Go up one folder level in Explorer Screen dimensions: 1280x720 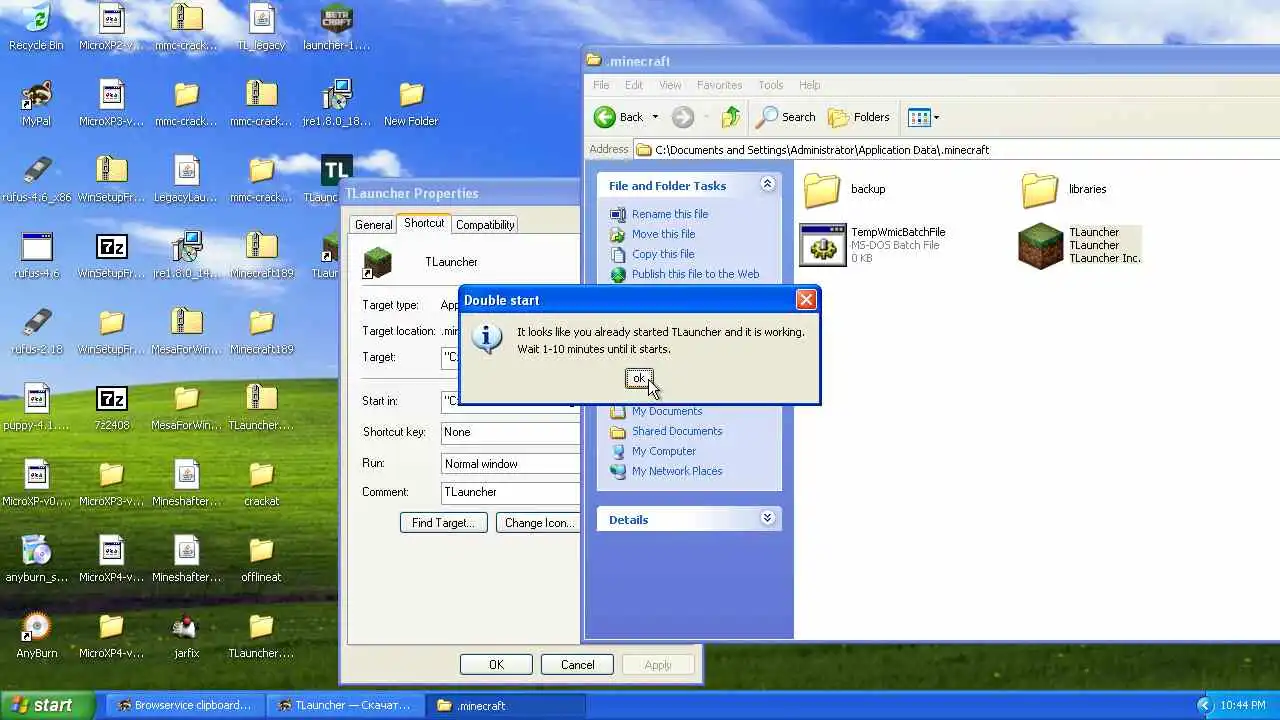tap(731, 117)
